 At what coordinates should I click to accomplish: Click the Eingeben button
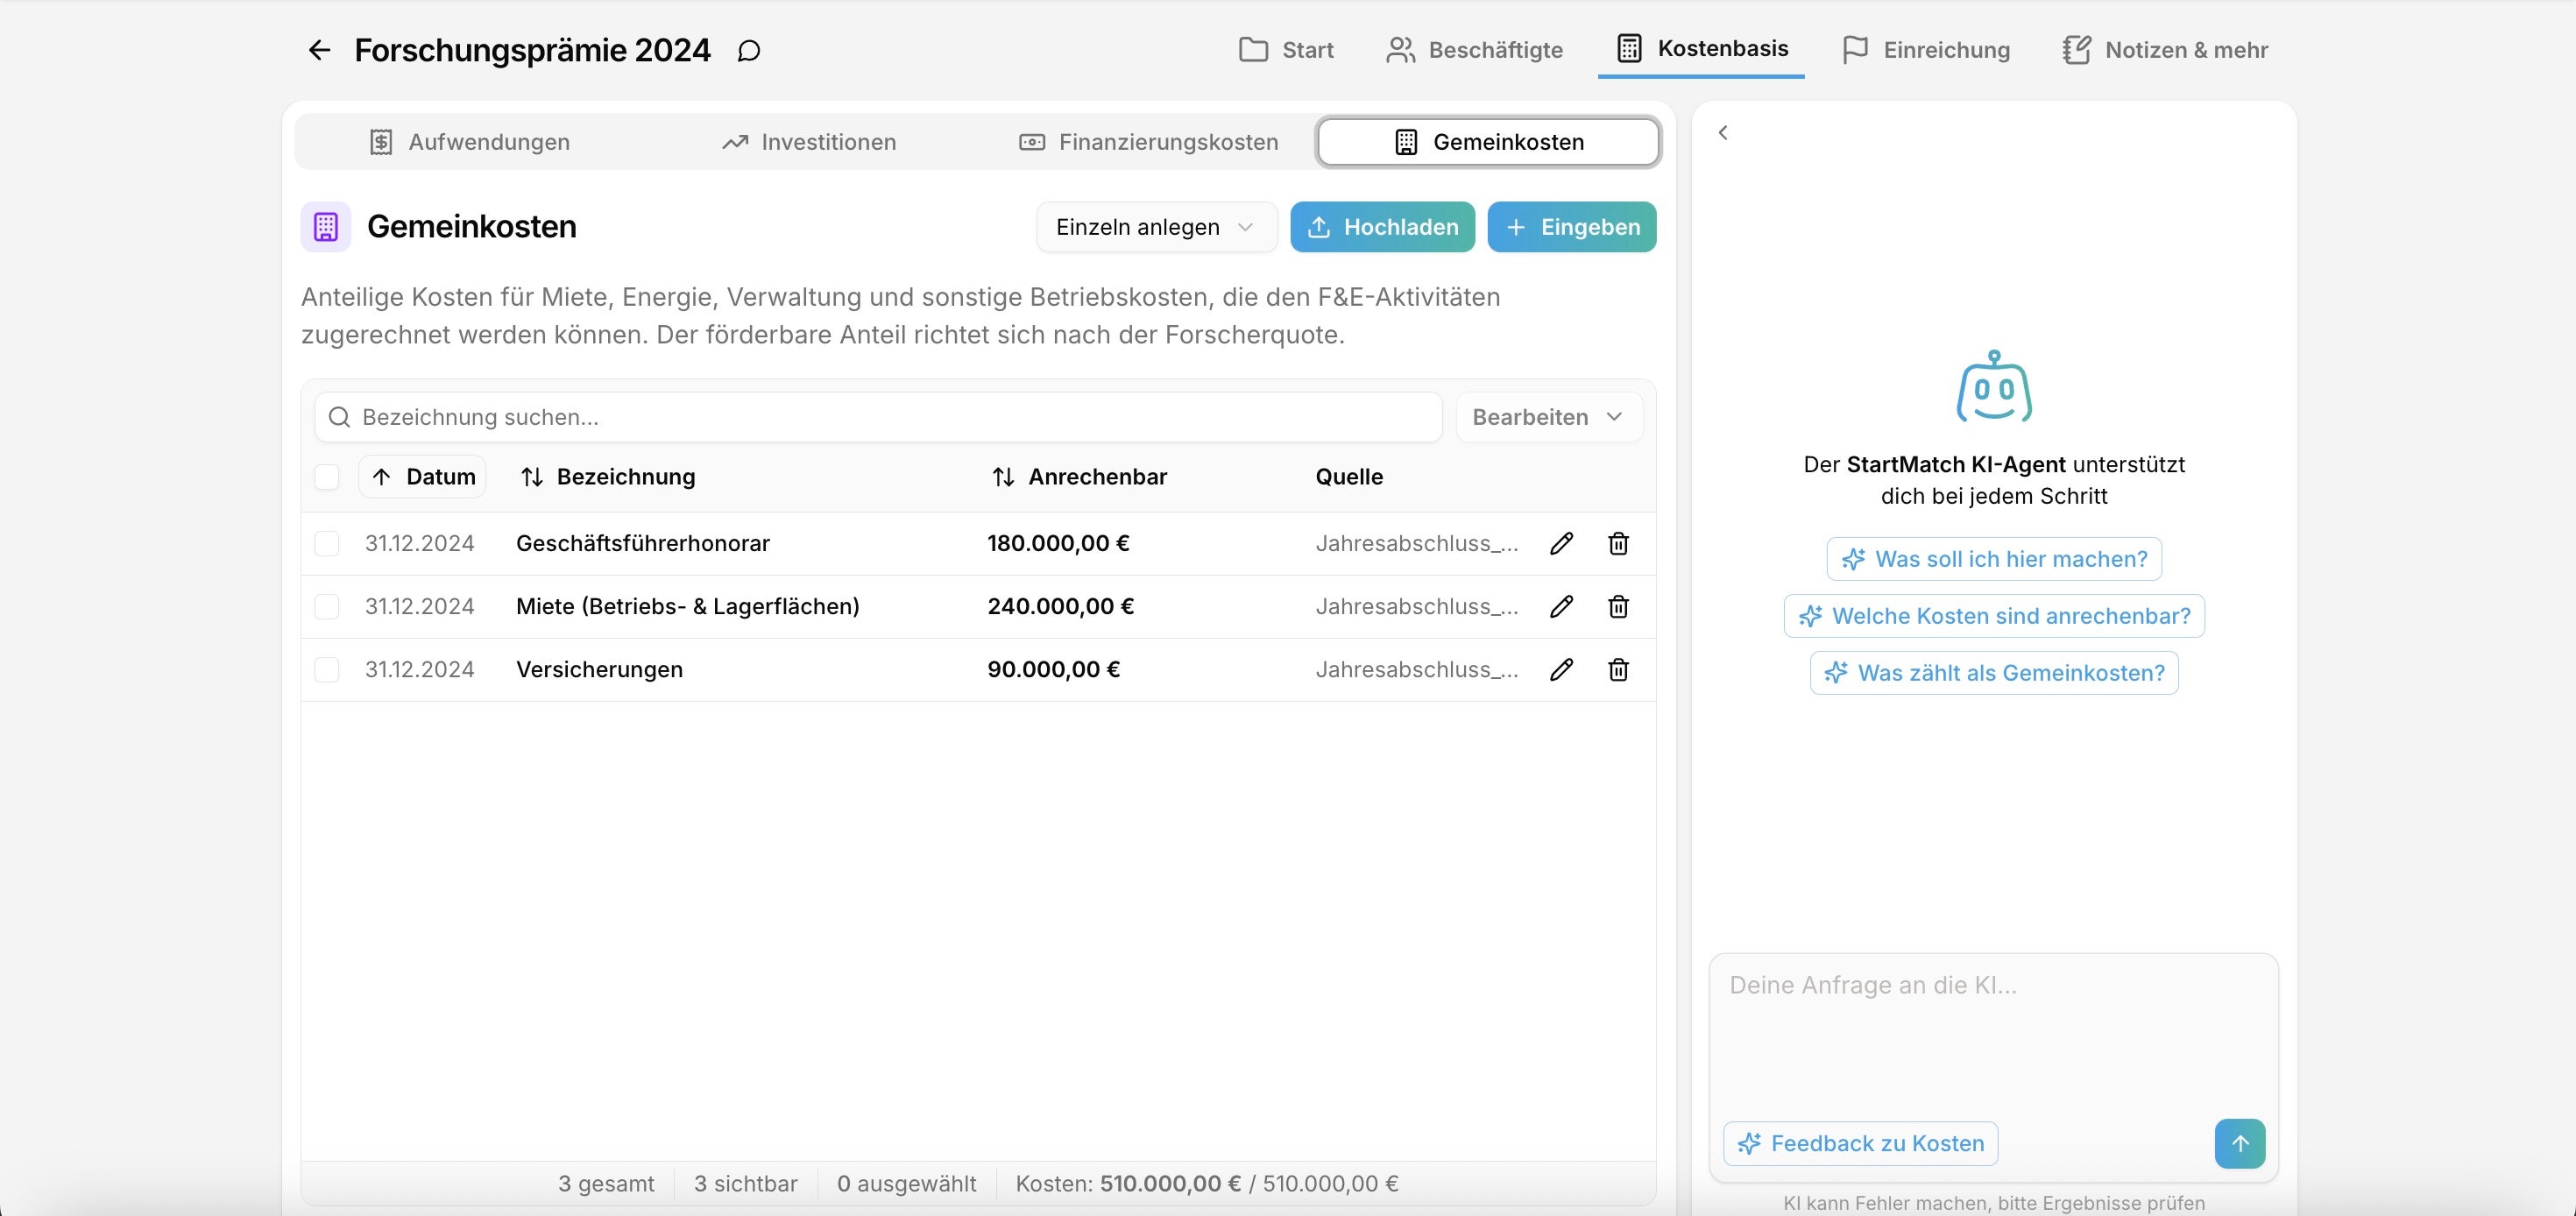point(1571,227)
